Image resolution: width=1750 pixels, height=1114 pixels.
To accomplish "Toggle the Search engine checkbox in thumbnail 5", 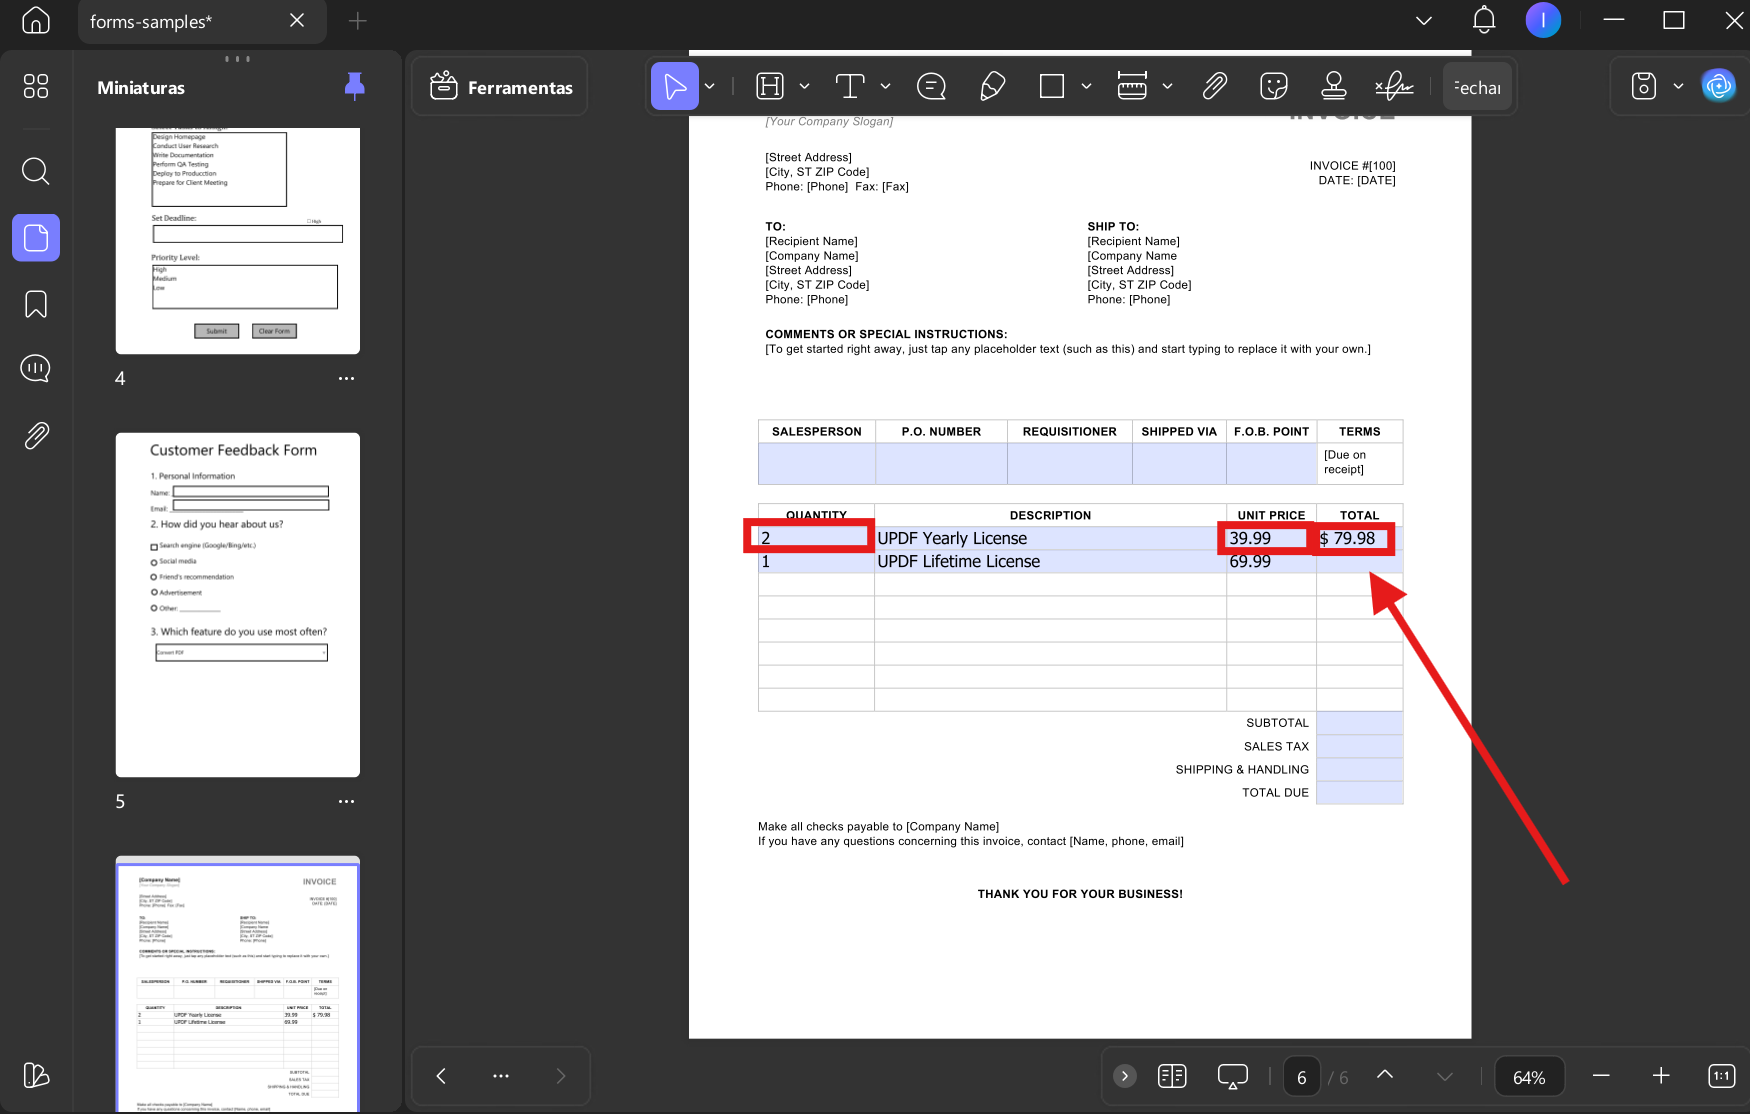I will tap(154, 547).
